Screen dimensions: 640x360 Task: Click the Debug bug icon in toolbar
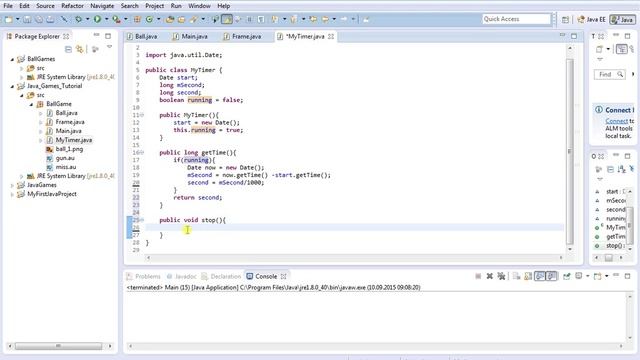78,19
